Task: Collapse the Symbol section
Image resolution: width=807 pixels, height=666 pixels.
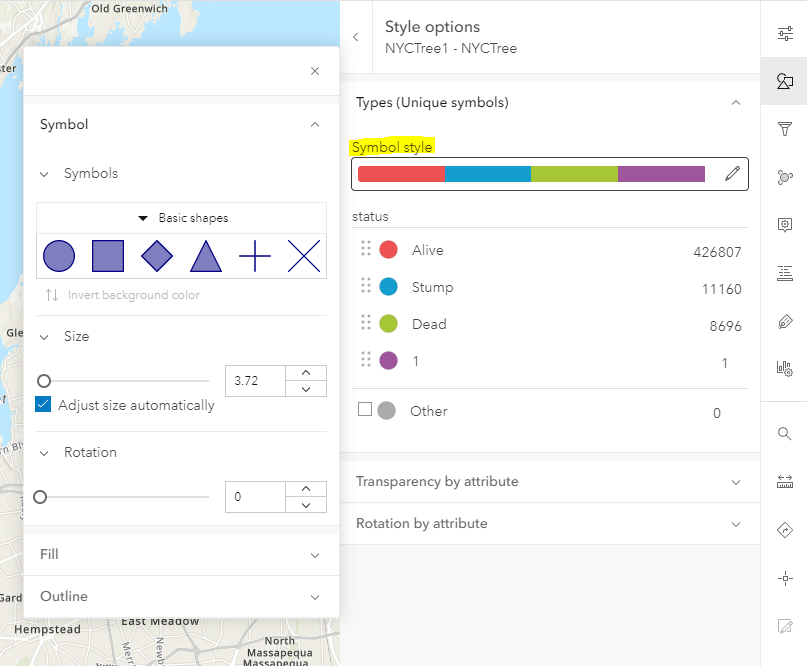Action: (x=315, y=124)
